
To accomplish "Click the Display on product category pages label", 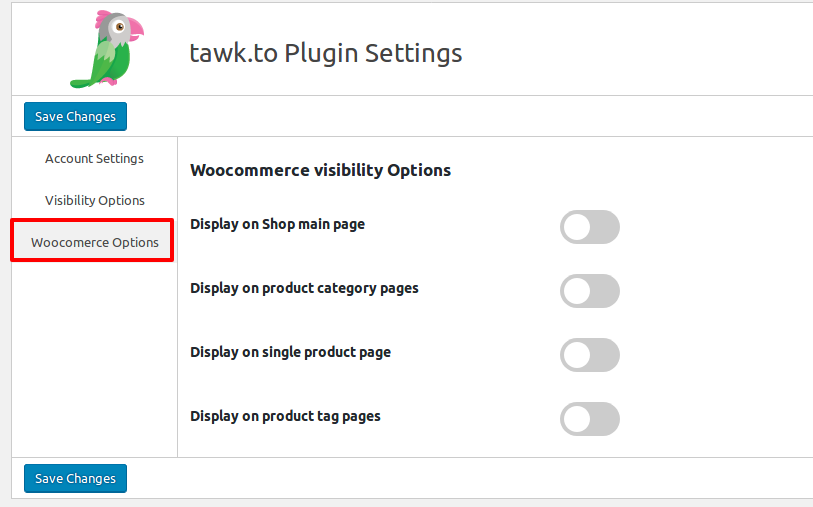I will (x=304, y=288).
